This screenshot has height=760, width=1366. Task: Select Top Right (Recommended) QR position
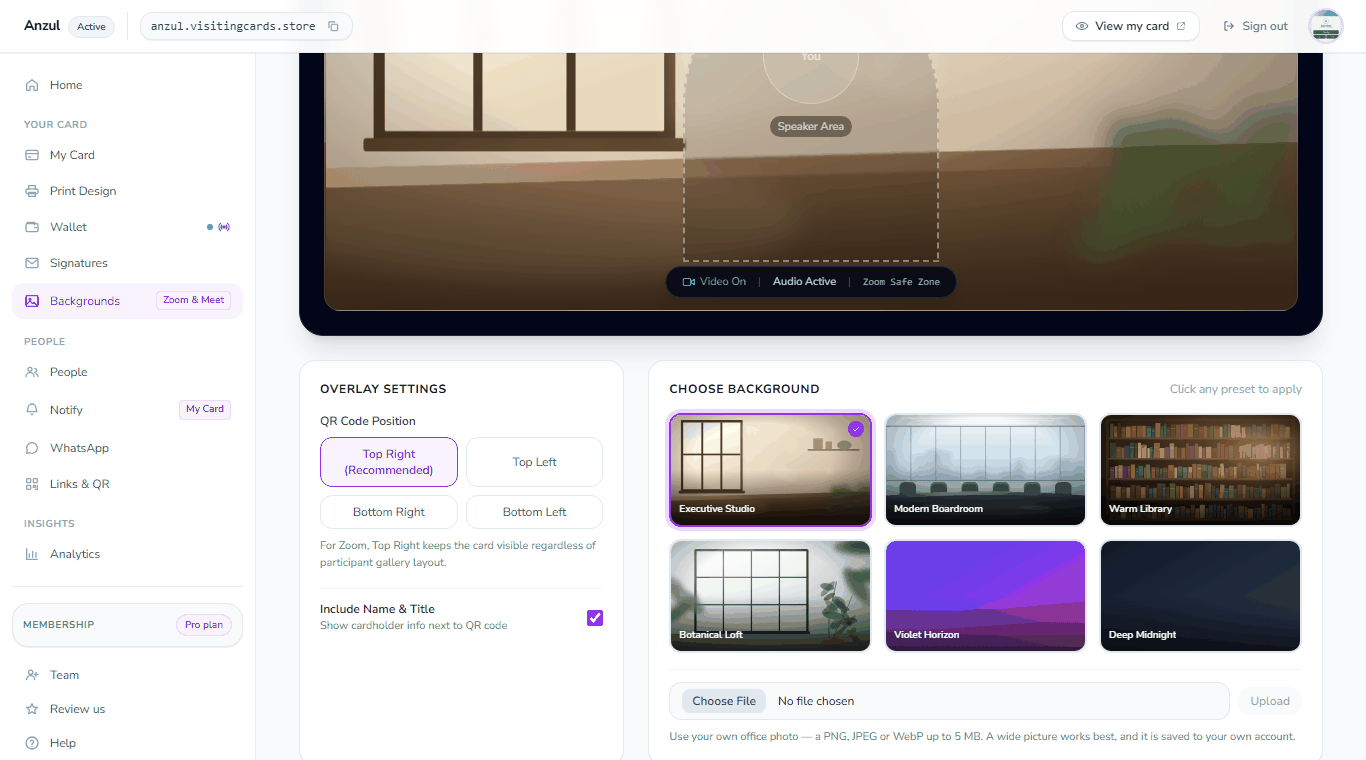click(389, 462)
